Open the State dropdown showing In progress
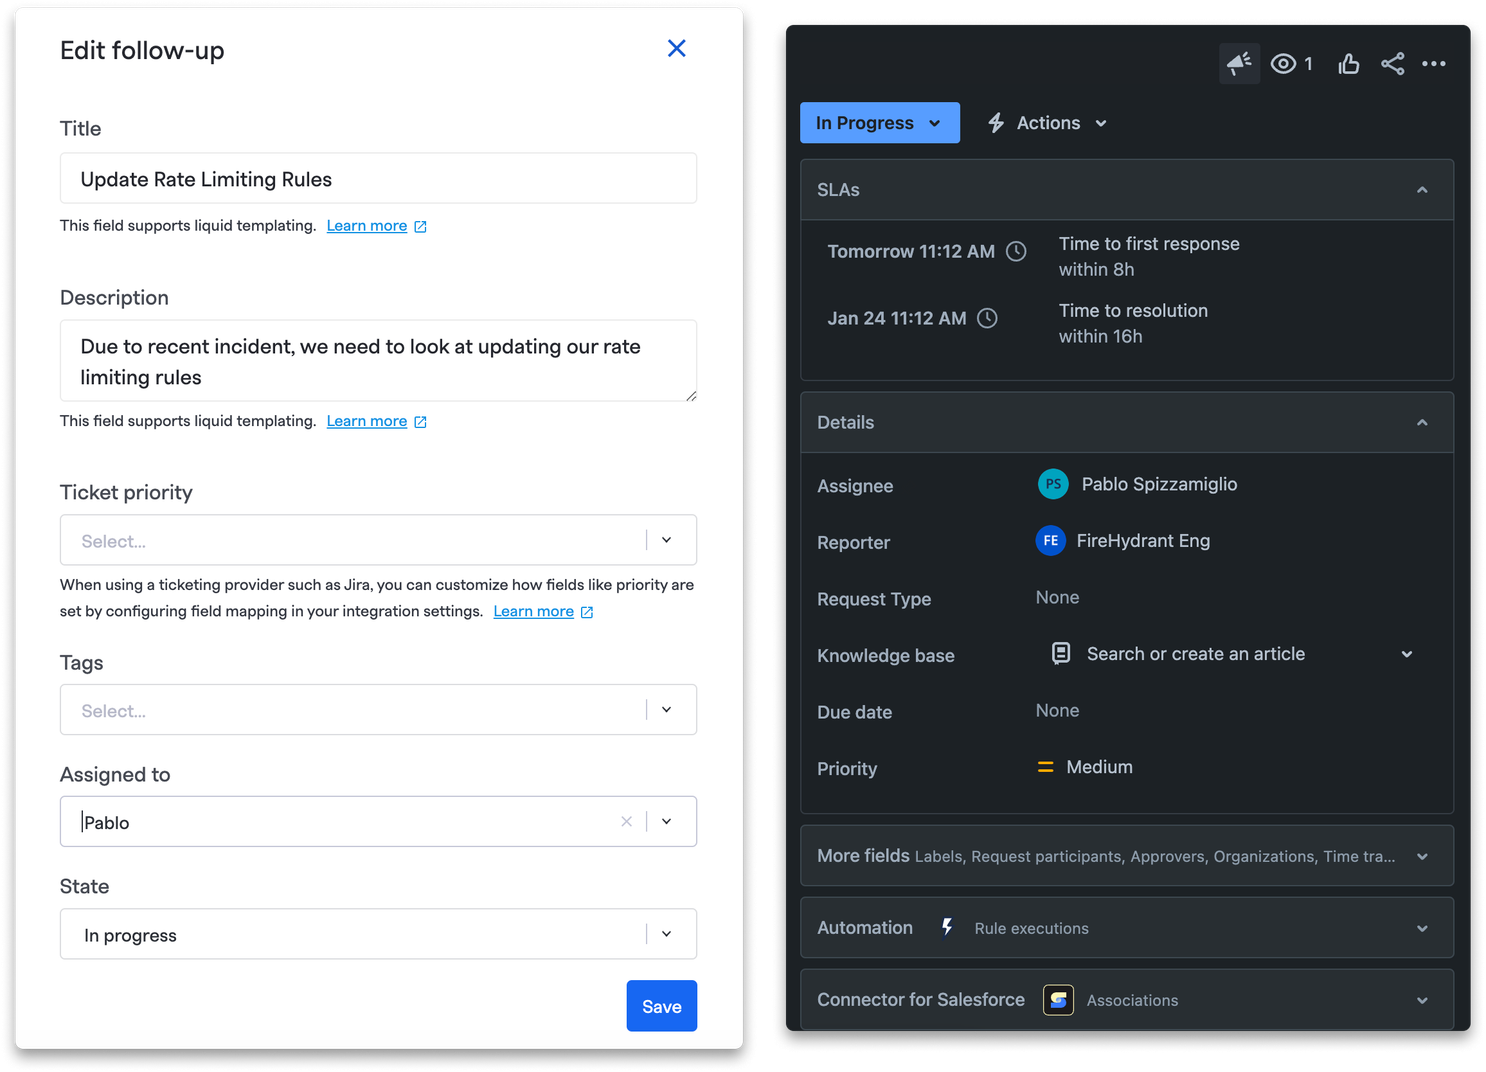1486x1072 pixels. (378, 934)
